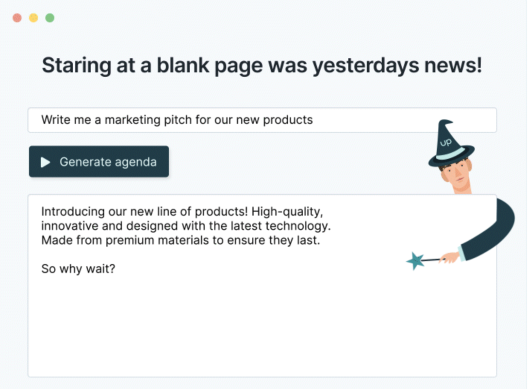Click the wizard's hand holding the wand

[451, 258]
